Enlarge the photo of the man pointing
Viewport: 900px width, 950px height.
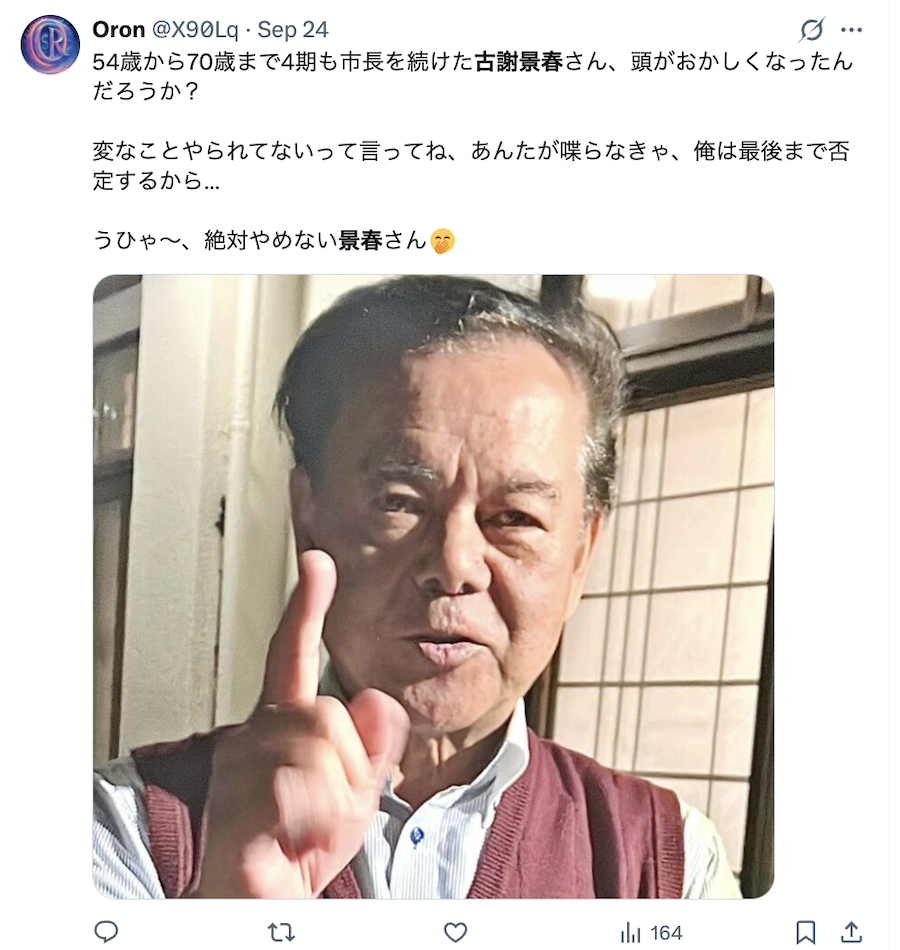(x=433, y=586)
